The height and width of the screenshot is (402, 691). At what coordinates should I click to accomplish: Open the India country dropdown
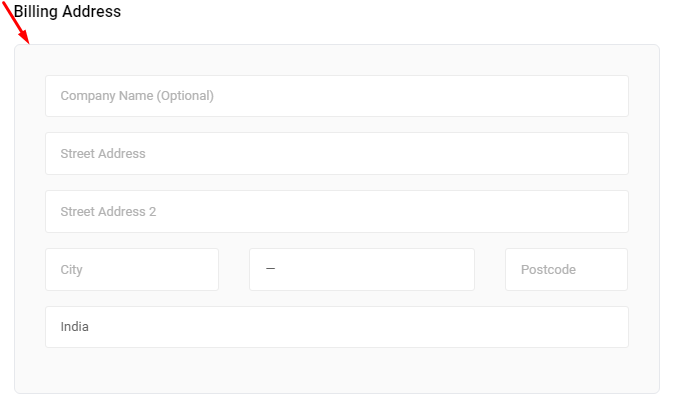tap(337, 327)
